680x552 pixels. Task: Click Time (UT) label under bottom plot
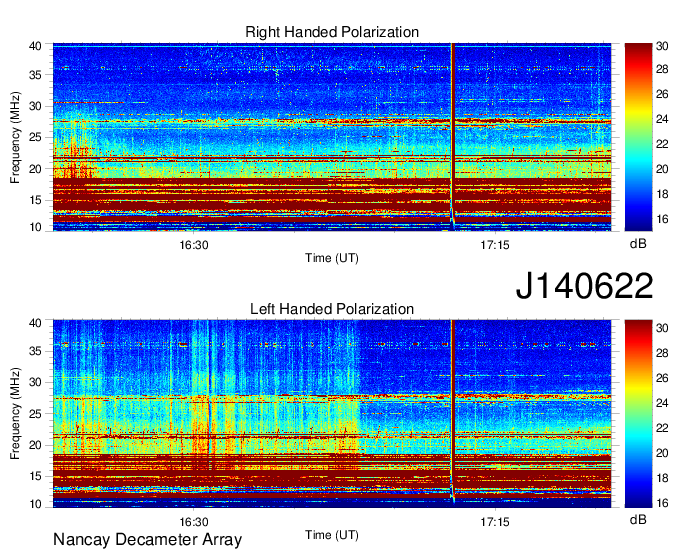pyautogui.click(x=332, y=535)
